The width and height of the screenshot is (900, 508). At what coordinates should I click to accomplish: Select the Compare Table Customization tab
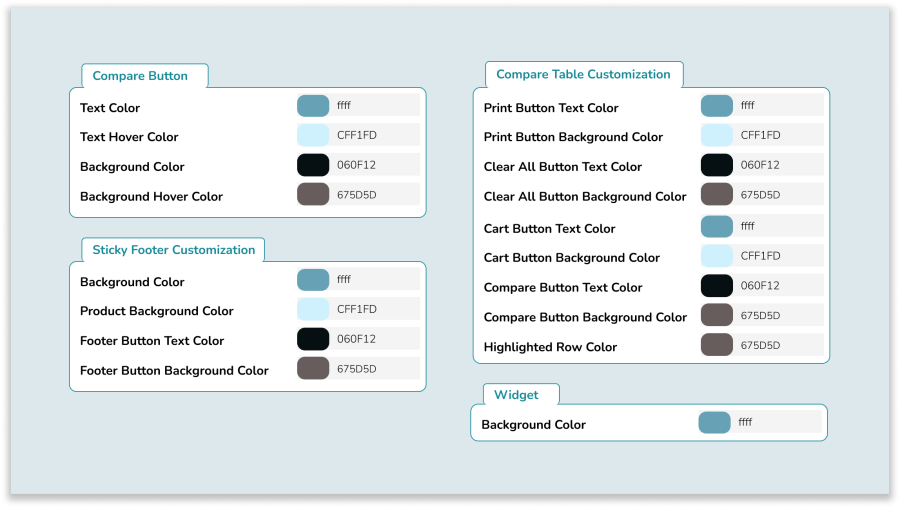click(x=583, y=74)
